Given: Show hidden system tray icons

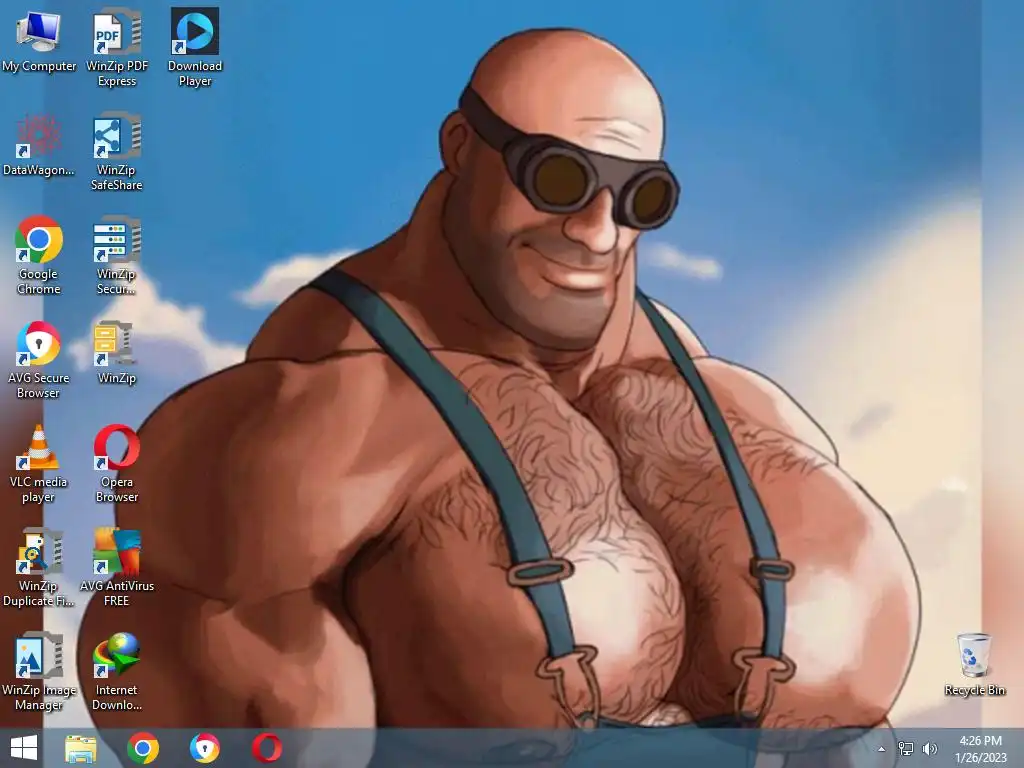Looking at the screenshot, I should pyautogui.click(x=882, y=748).
